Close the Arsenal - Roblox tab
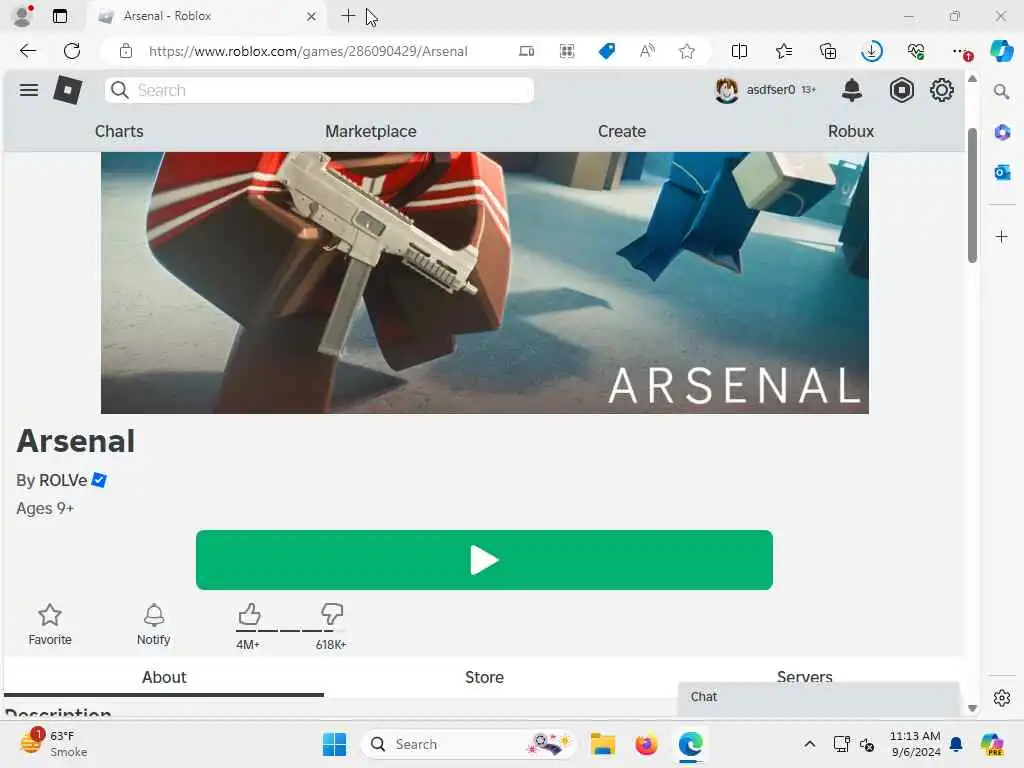Screen dimensions: 1024x768 tap(312, 16)
